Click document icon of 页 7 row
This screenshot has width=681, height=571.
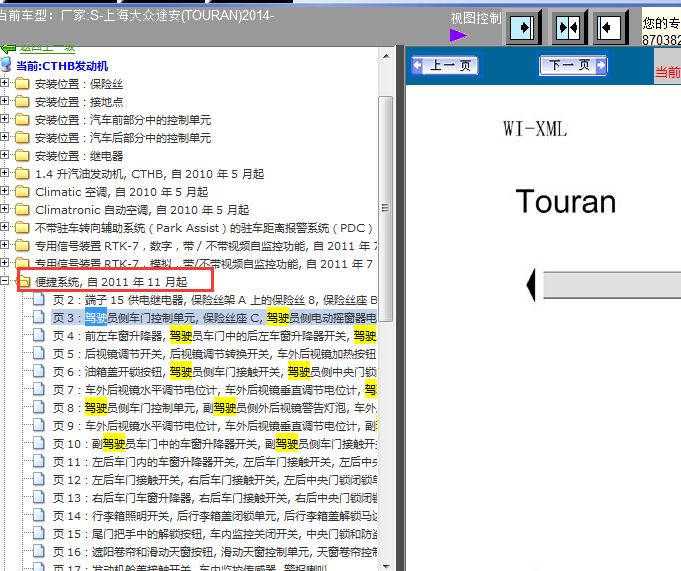[x=39, y=389]
